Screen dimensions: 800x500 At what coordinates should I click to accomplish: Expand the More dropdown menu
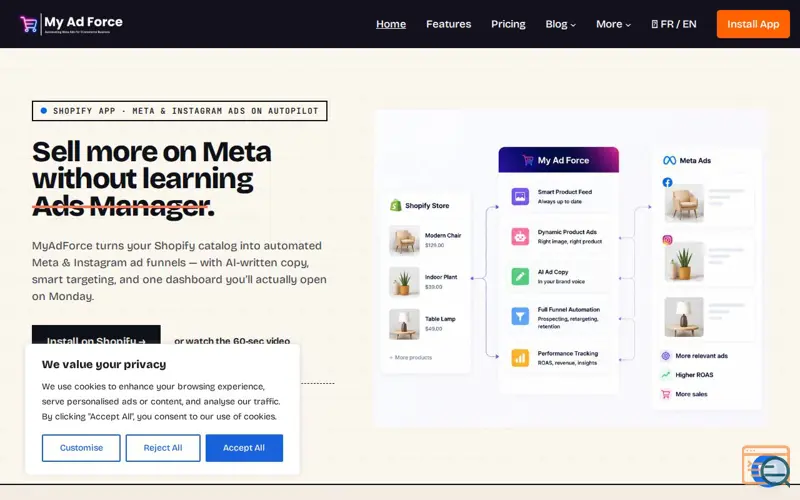coord(613,24)
